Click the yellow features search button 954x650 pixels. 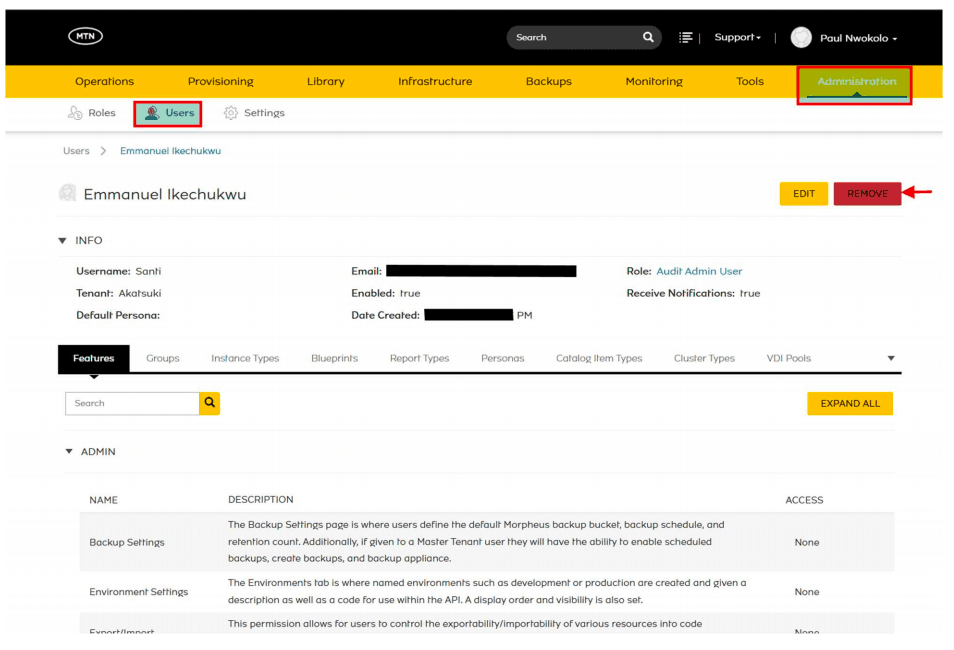point(209,403)
